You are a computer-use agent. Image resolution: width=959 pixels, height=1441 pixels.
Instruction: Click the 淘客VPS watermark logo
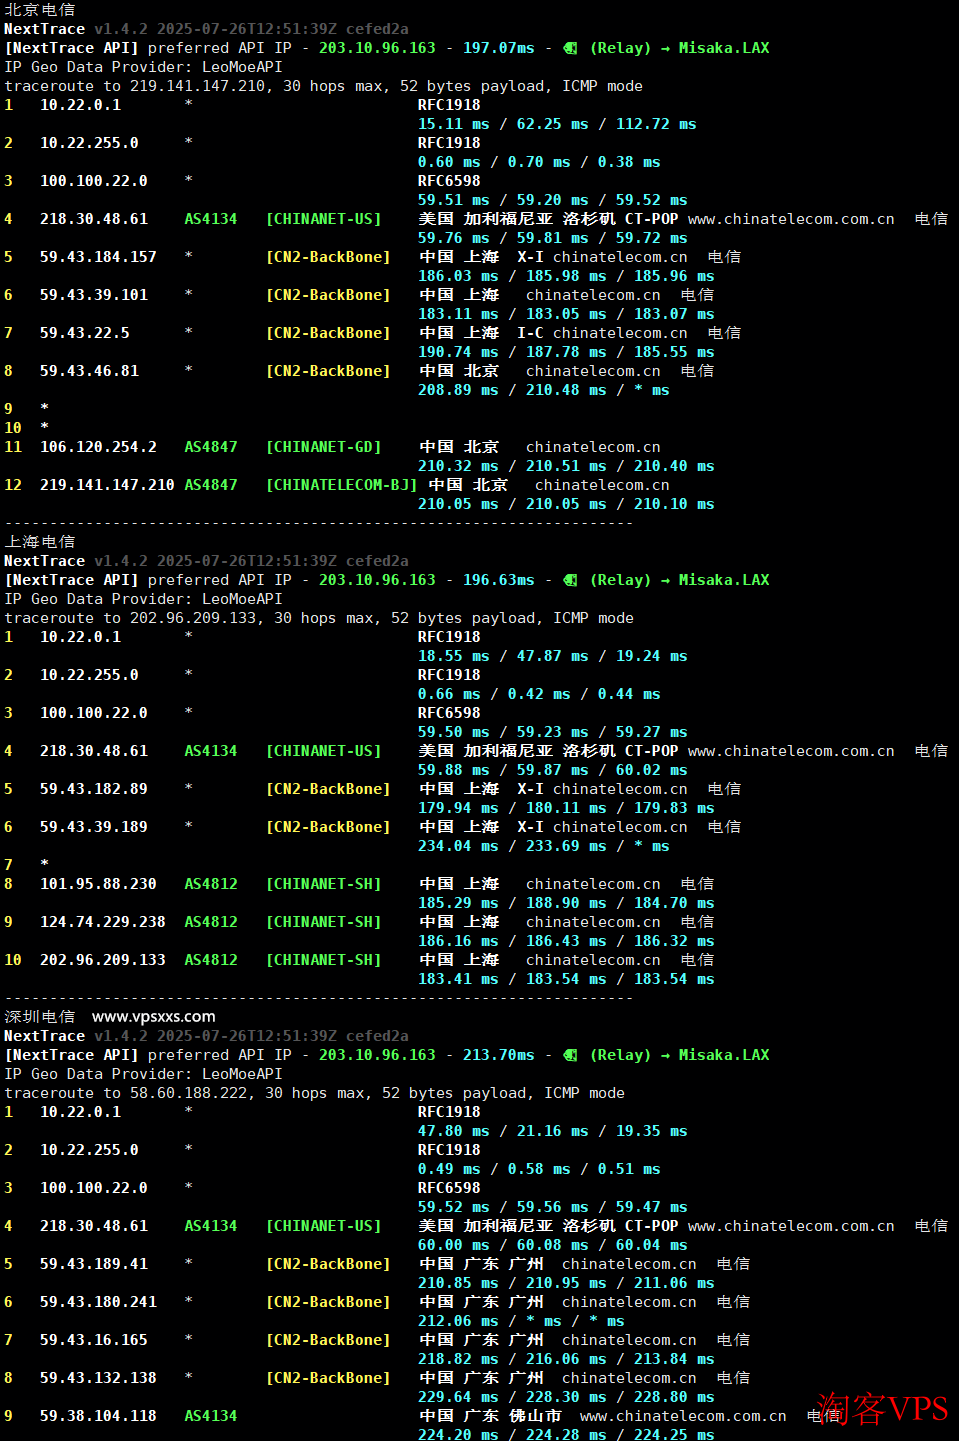(x=881, y=1409)
